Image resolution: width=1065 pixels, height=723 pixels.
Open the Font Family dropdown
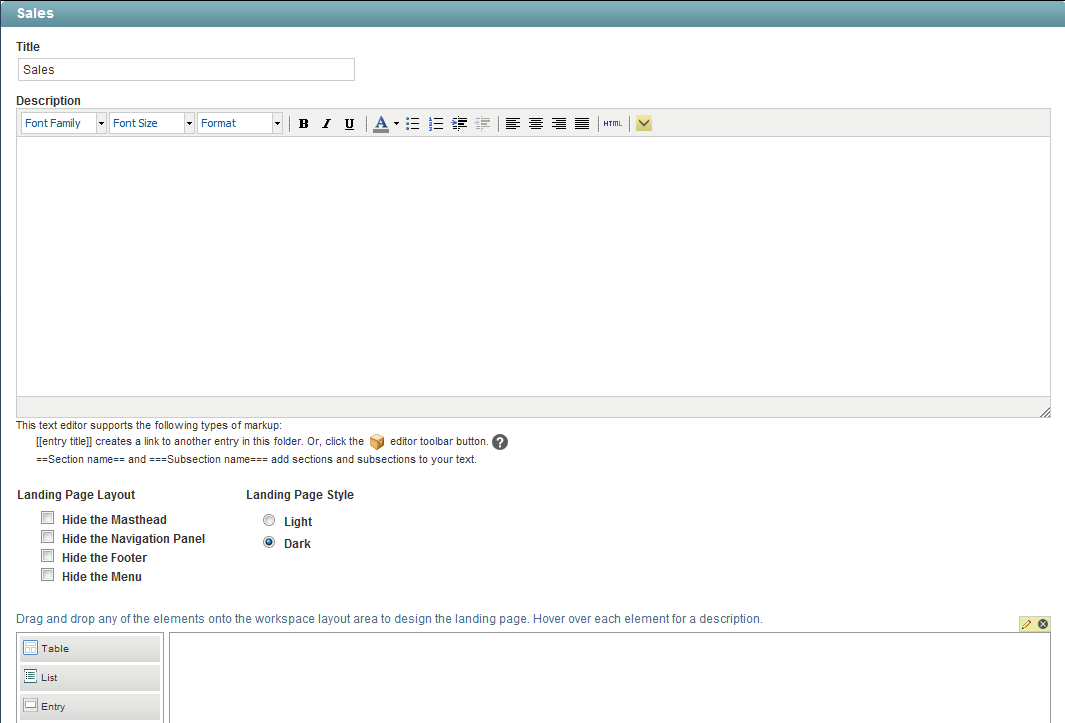pyautogui.click(x=64, y=123)
